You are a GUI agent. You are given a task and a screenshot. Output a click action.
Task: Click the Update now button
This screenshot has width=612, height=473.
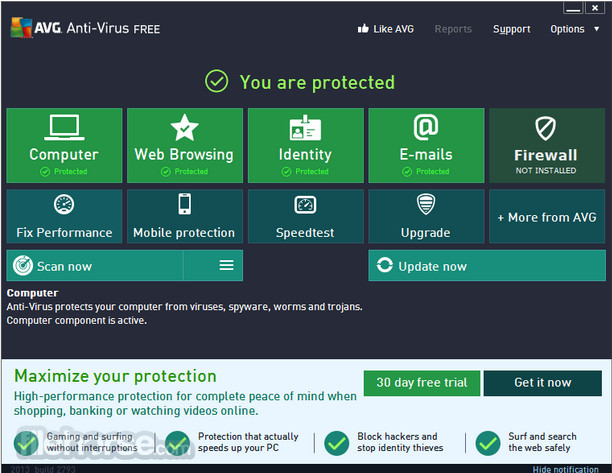point(487,265)
